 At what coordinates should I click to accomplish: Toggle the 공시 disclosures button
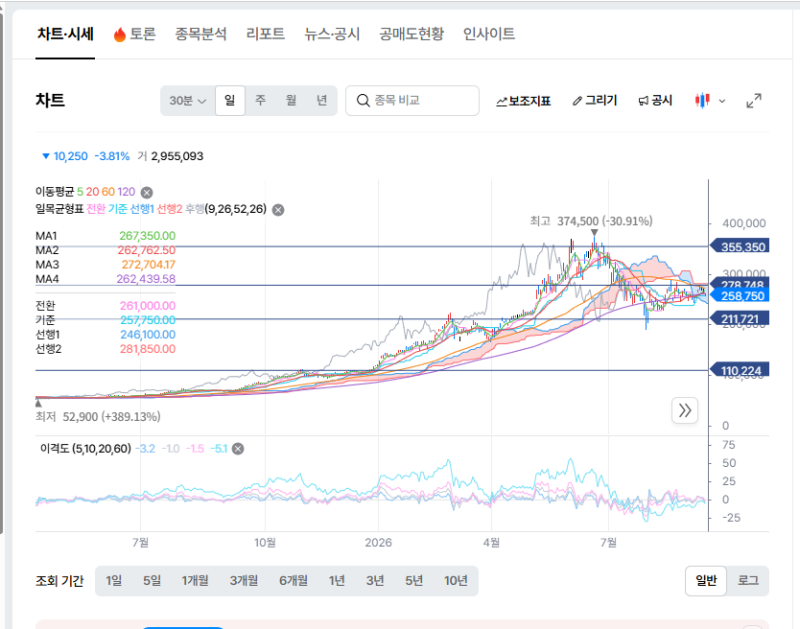[656, 100]
